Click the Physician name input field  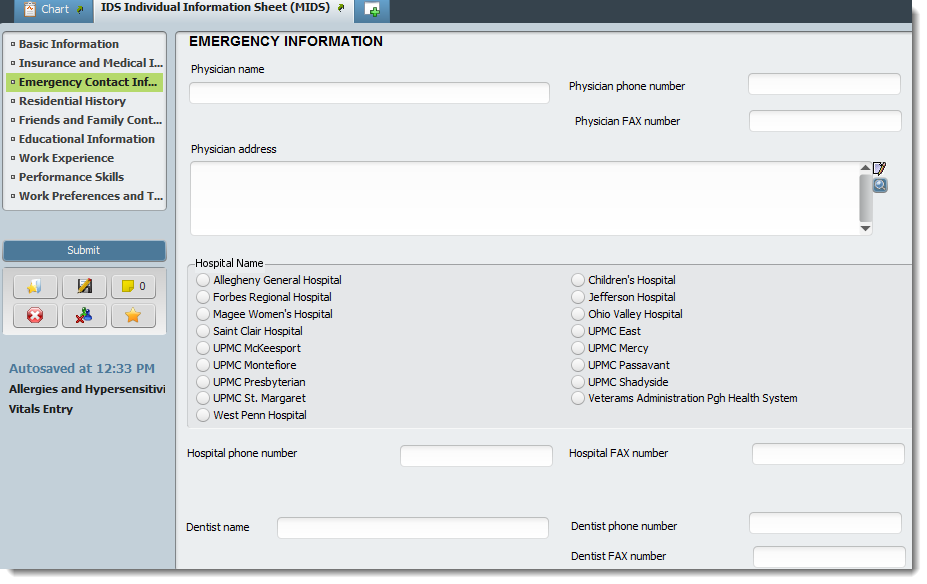pyautogui.click(x=369, y=93)
